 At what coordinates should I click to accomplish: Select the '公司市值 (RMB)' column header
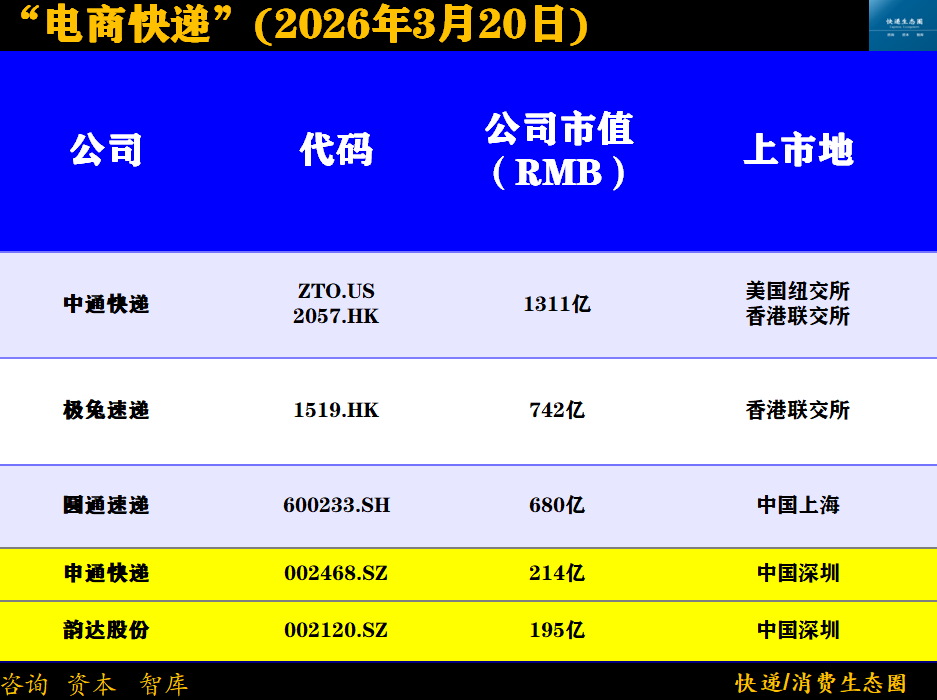pos(559,150)
